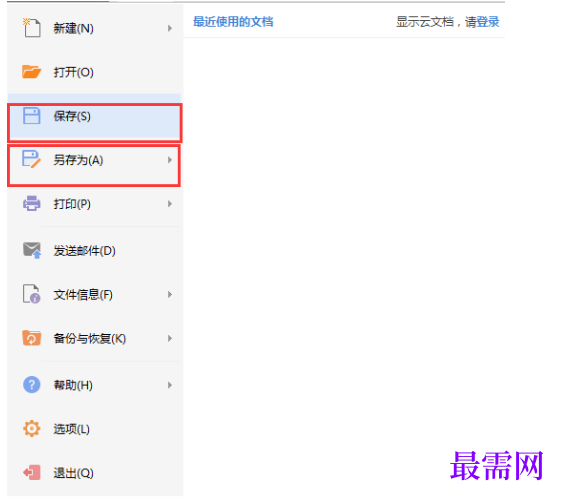562x497 pixels.
Task: Click the orange open-folder icon
Action: [x=32, y=72]
